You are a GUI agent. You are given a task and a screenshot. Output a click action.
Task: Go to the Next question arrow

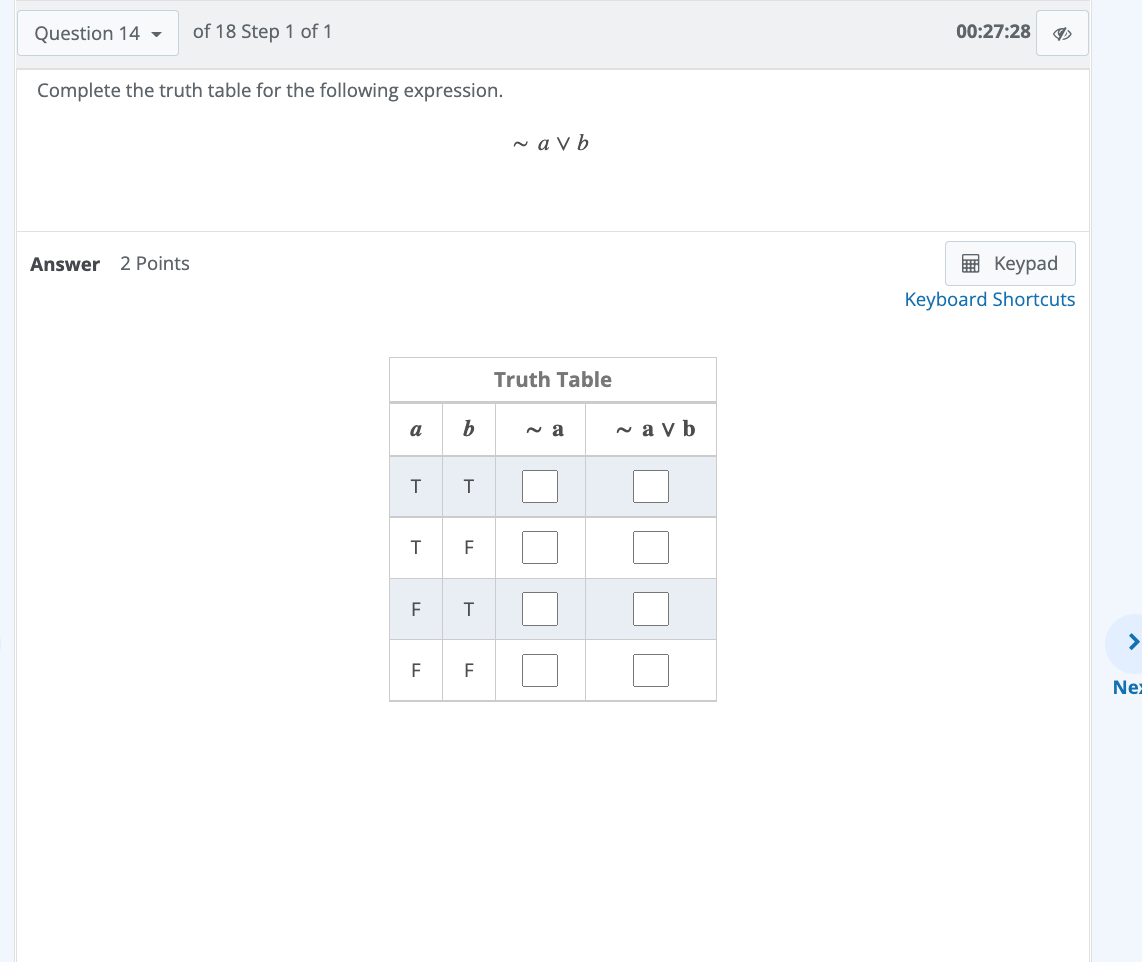(1131, 642)
